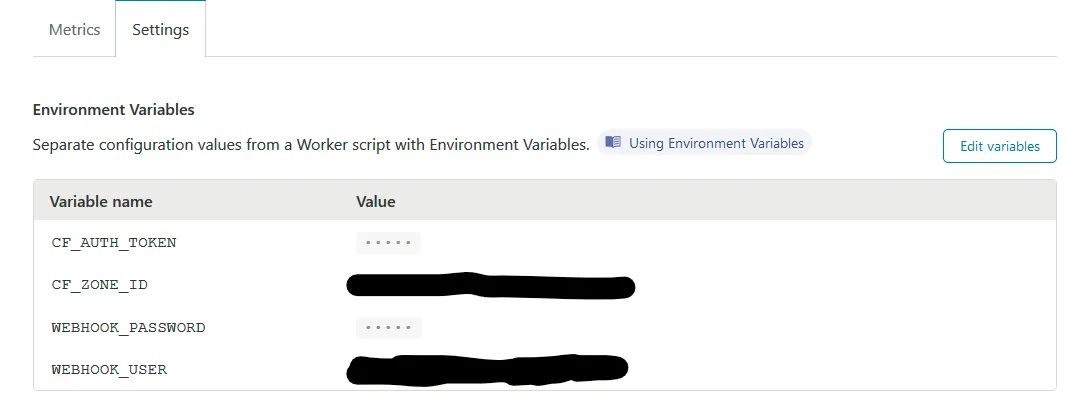Switch to the Metrics tab
1067x408 pixels.
pyautogui.click(x=74, y=29)
